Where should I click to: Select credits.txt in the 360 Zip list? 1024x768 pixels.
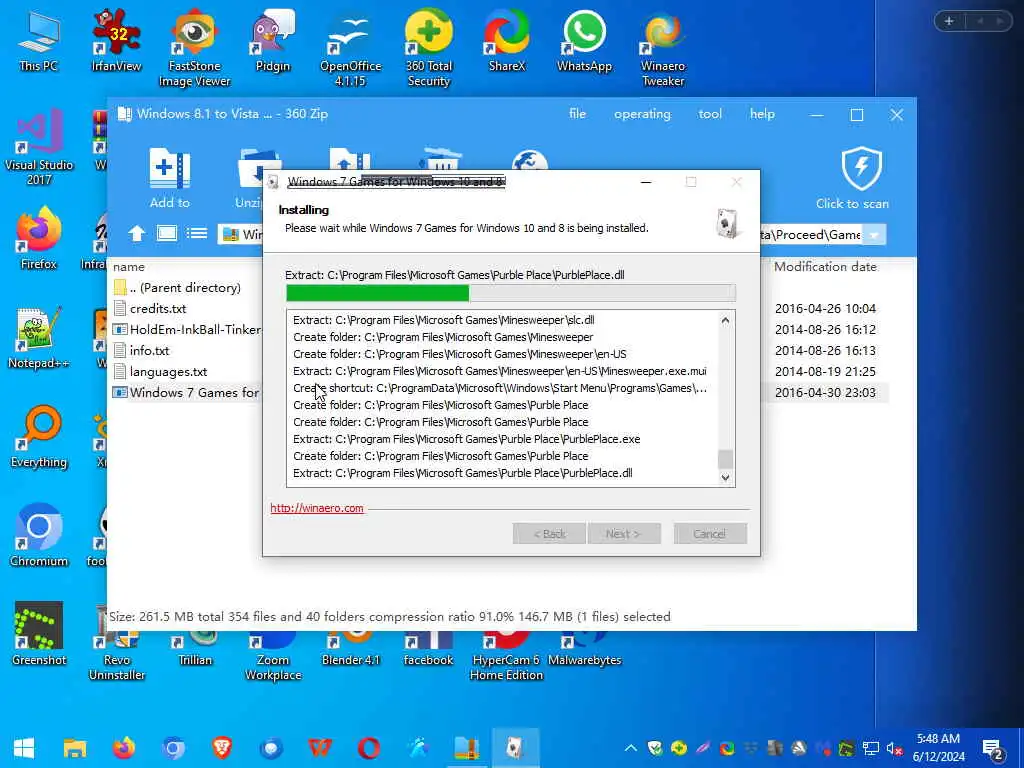[157, 308]
